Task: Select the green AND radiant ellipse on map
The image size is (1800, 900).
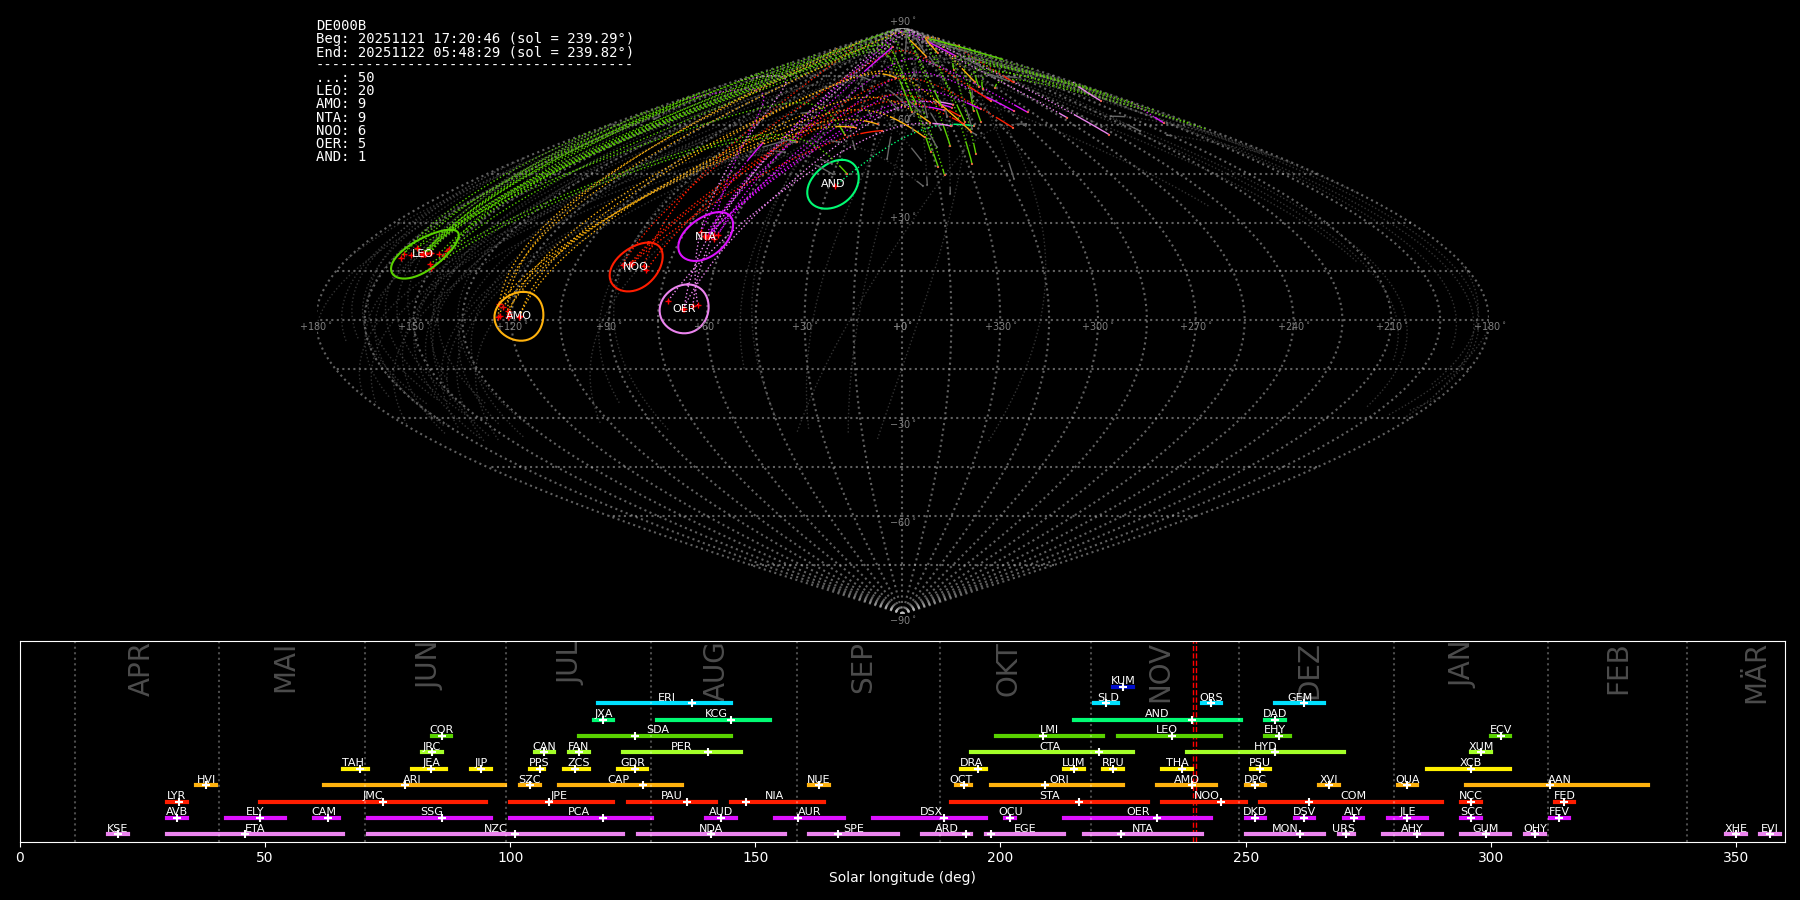Action: 833,184
